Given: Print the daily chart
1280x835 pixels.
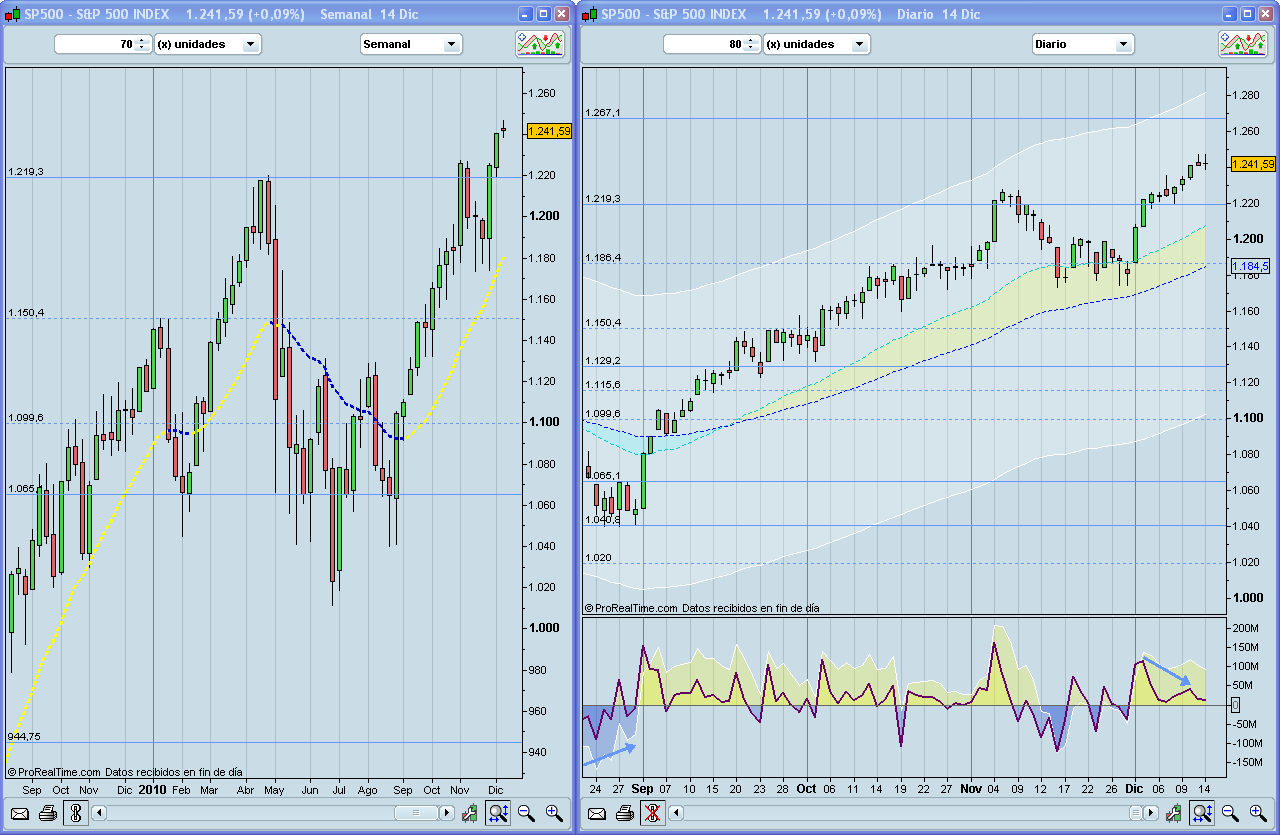Looking at the screenshot, I should coord(624,813).
